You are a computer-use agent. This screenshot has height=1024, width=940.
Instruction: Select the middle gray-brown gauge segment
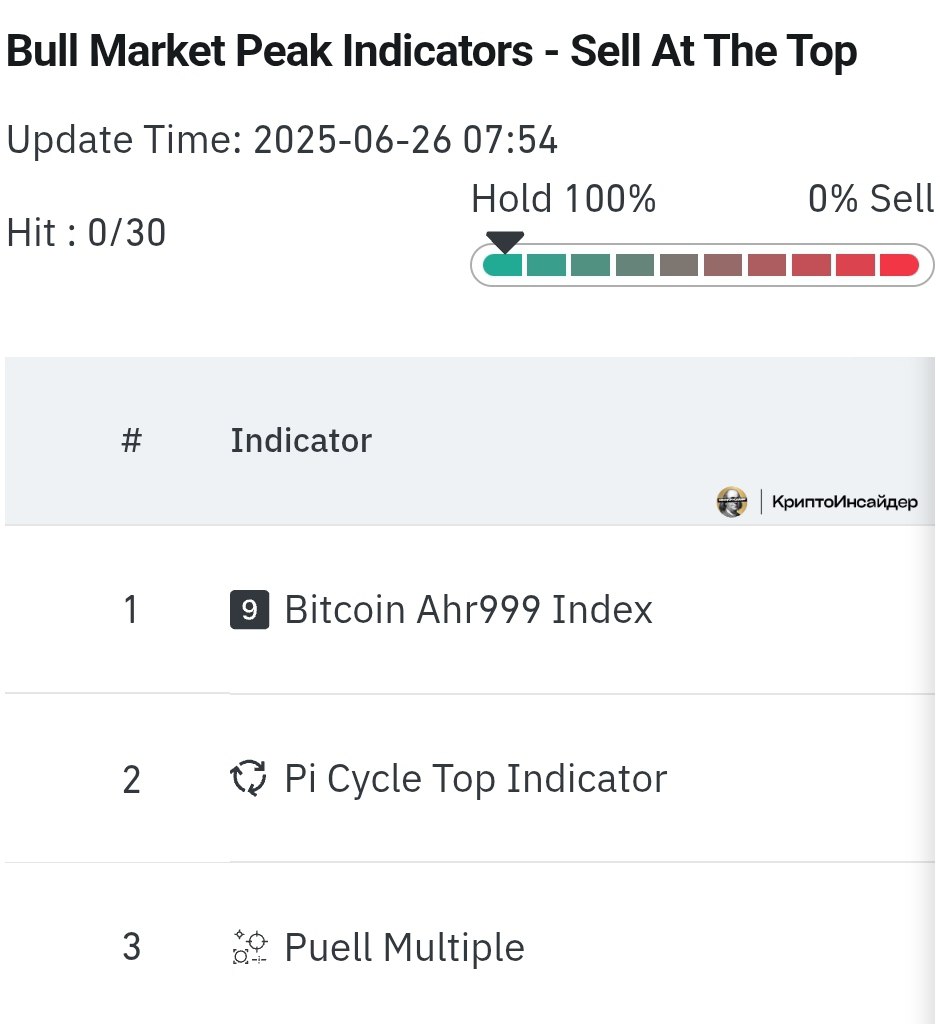click(679, 265)
